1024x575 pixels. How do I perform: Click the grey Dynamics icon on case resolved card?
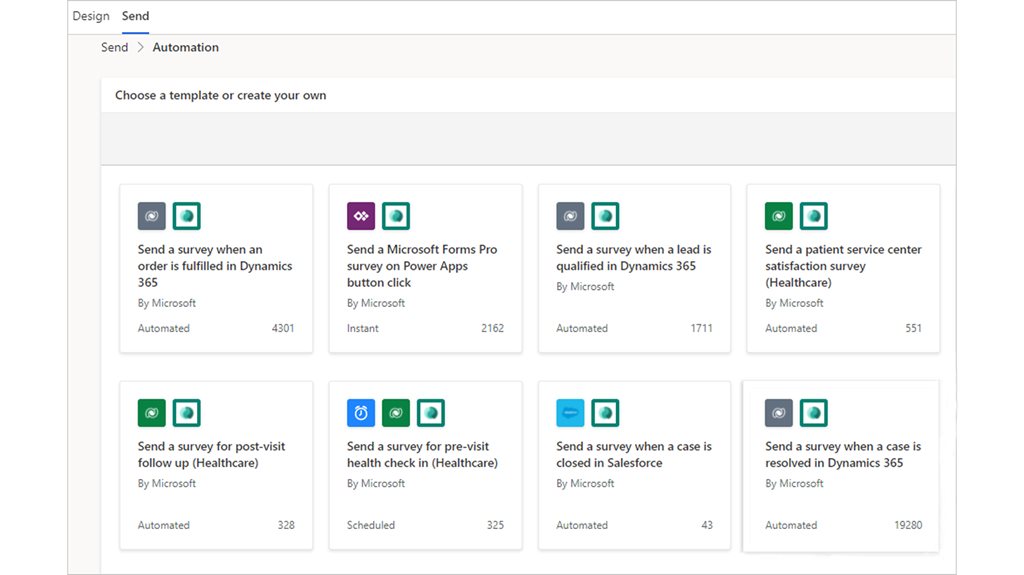pyautogui.click(x=779, y=413)
